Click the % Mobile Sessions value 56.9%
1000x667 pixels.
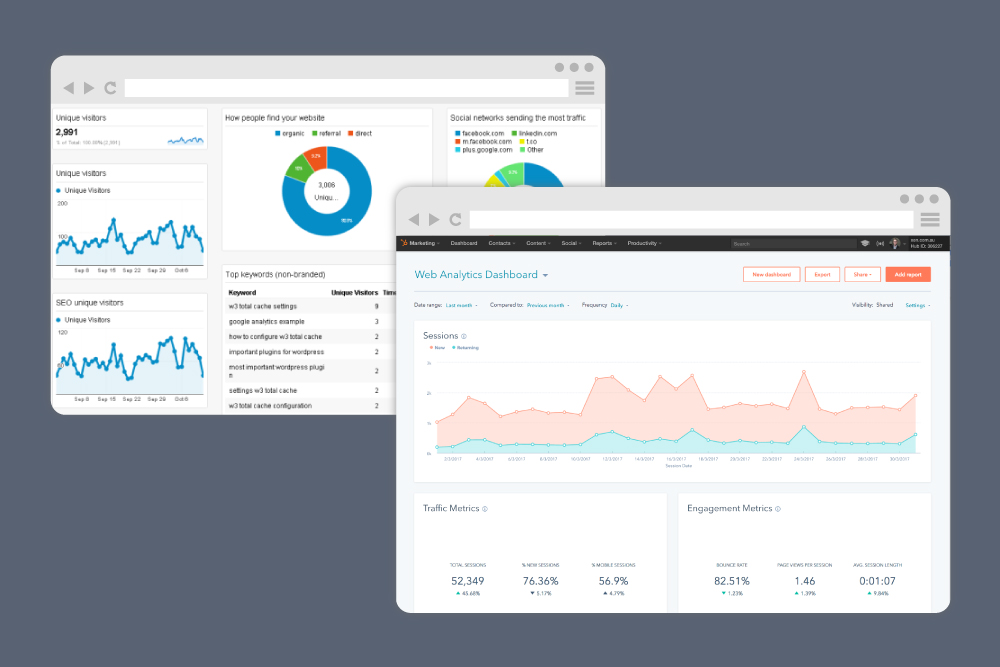[614, 582]
